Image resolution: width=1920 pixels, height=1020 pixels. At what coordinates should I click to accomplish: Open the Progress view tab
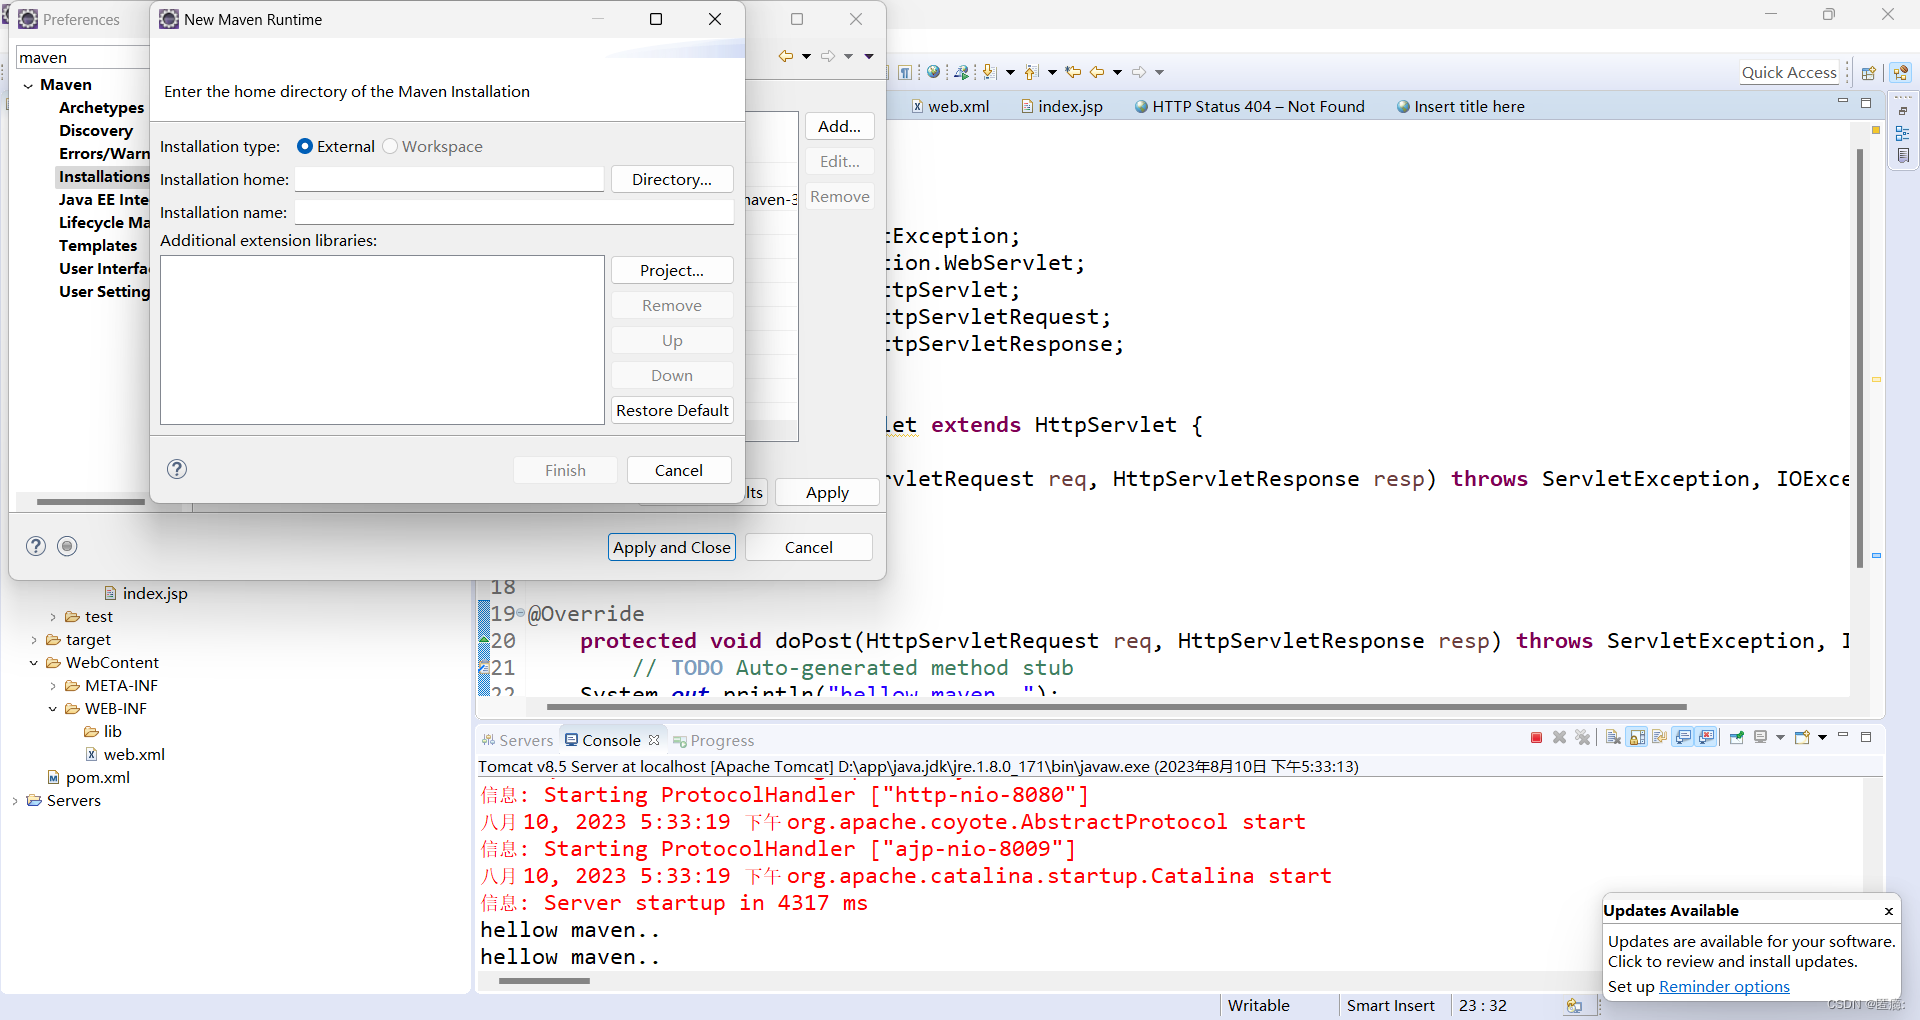(714, 740)
